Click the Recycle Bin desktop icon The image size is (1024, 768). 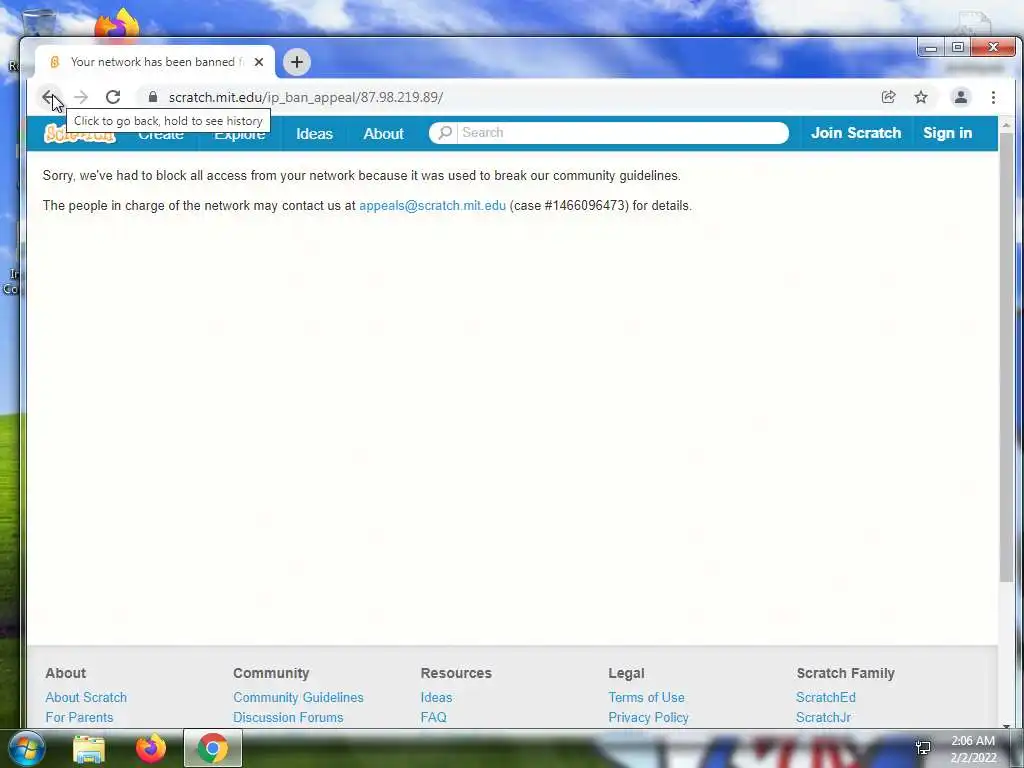[x=38, y=25]
